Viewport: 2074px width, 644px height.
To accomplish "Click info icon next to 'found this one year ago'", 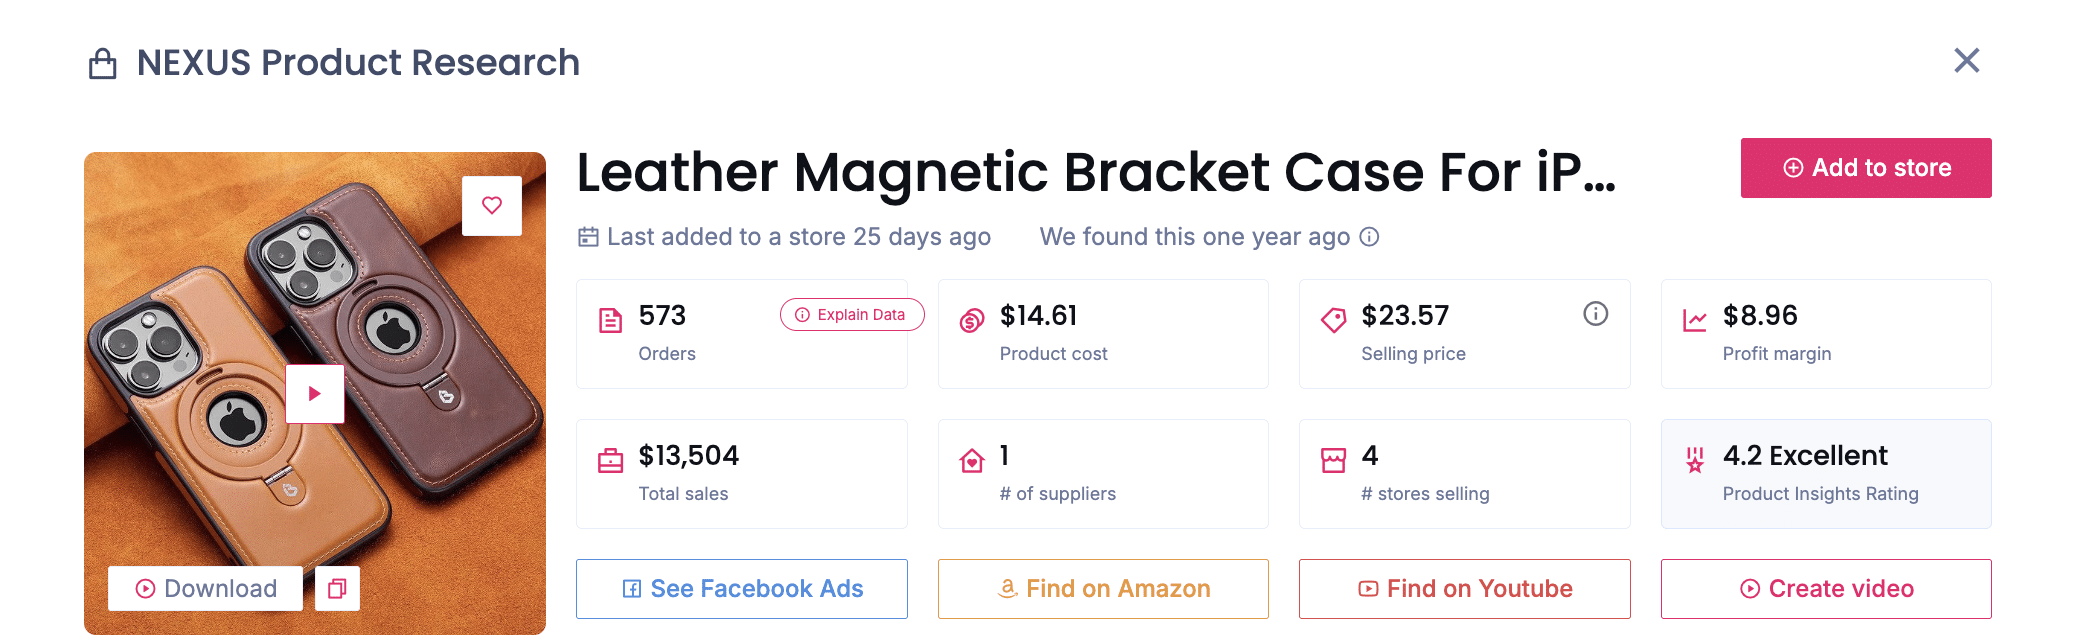I will pyautogui.click(x=1369, y=237).
